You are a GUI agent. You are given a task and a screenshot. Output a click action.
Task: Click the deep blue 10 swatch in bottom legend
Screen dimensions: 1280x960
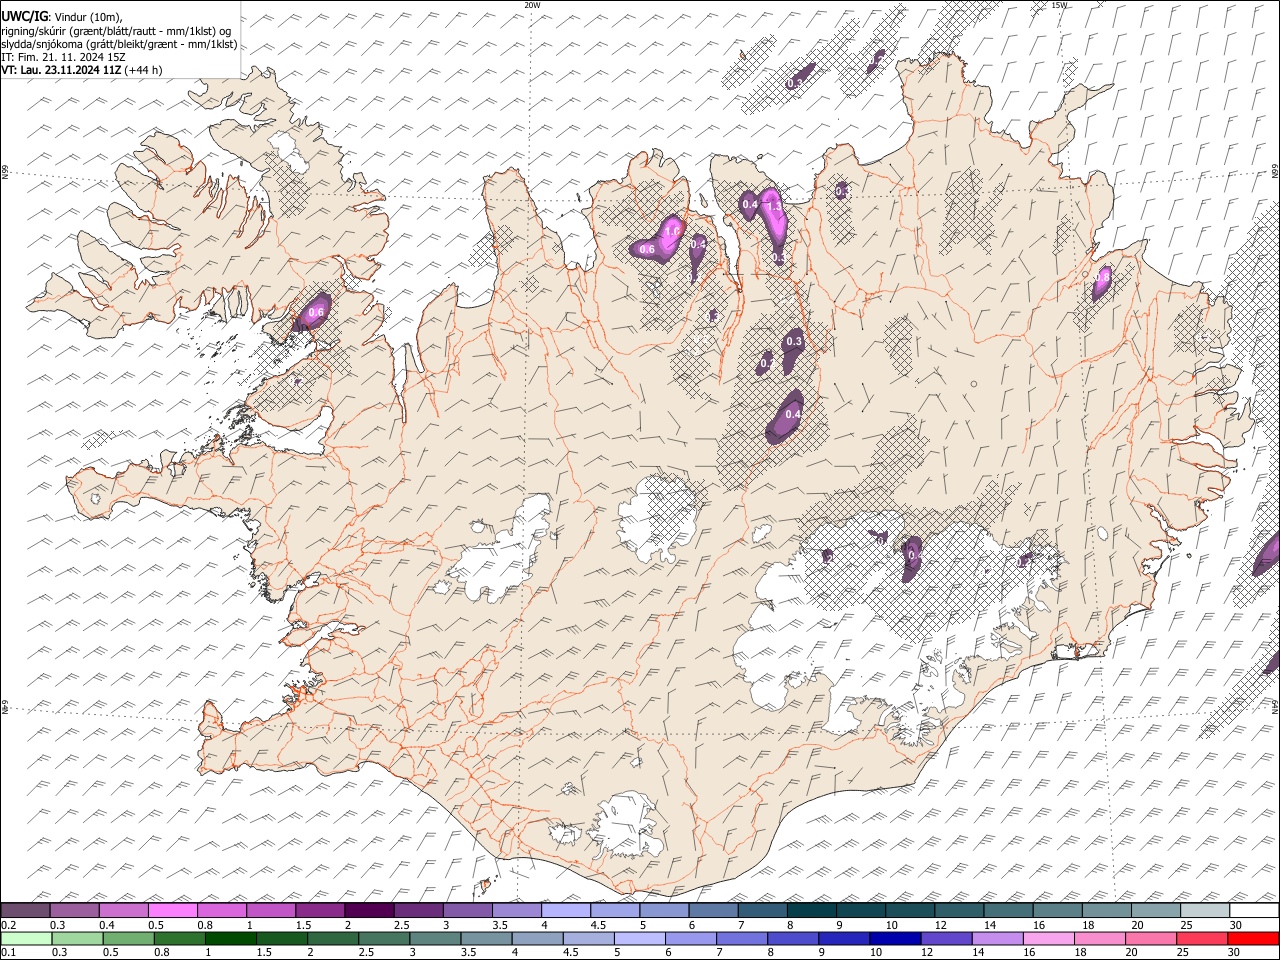(894, 938)
